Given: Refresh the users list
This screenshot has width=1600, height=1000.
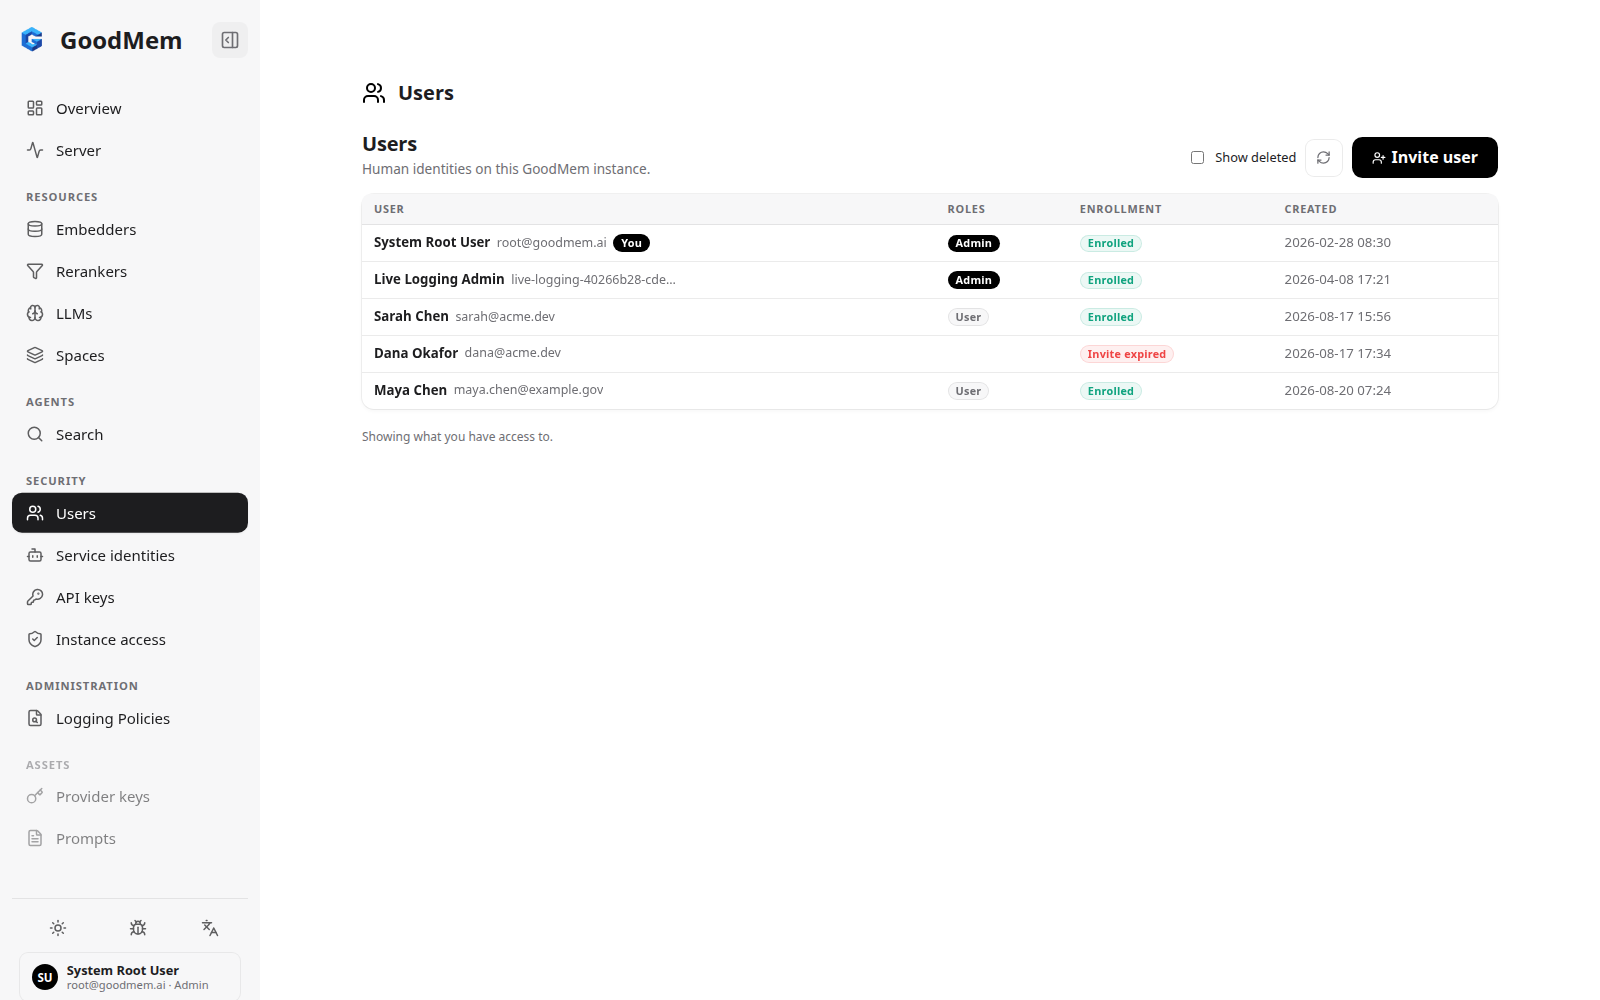Looking at the screenshot, I should click(x=1323, y=158).
